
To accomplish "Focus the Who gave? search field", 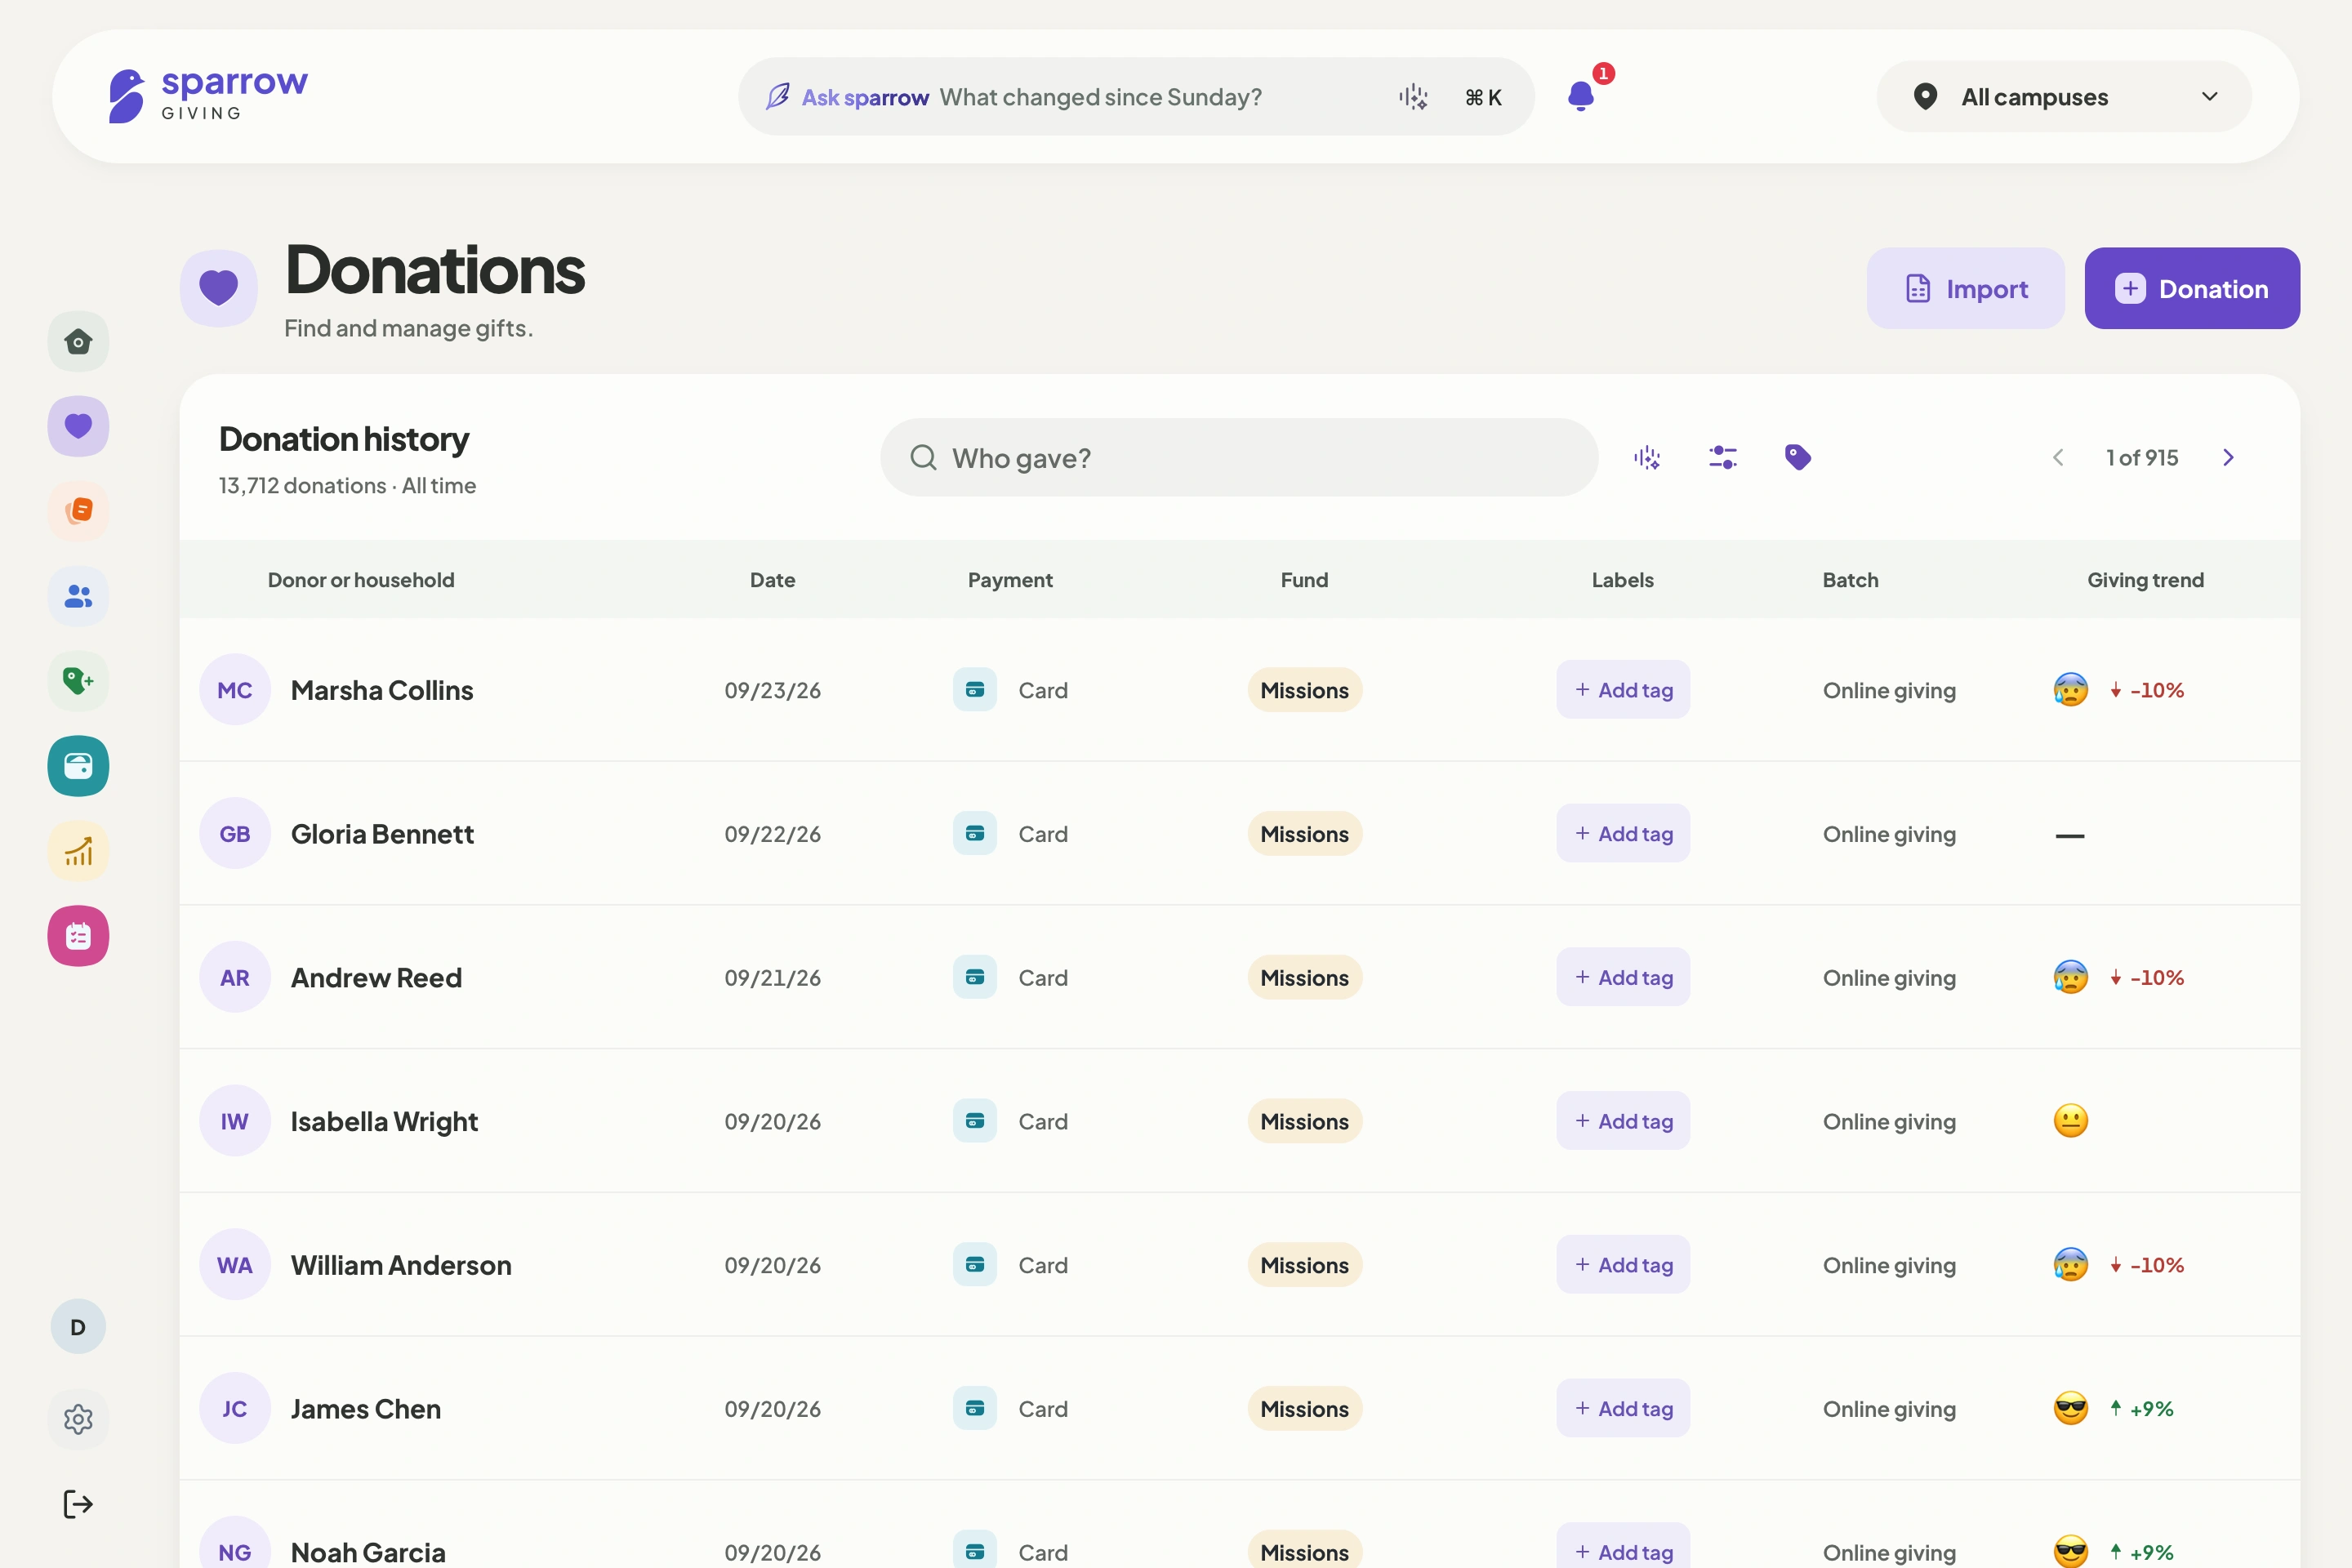I will pyautogui.click(x=1239, y=458).
